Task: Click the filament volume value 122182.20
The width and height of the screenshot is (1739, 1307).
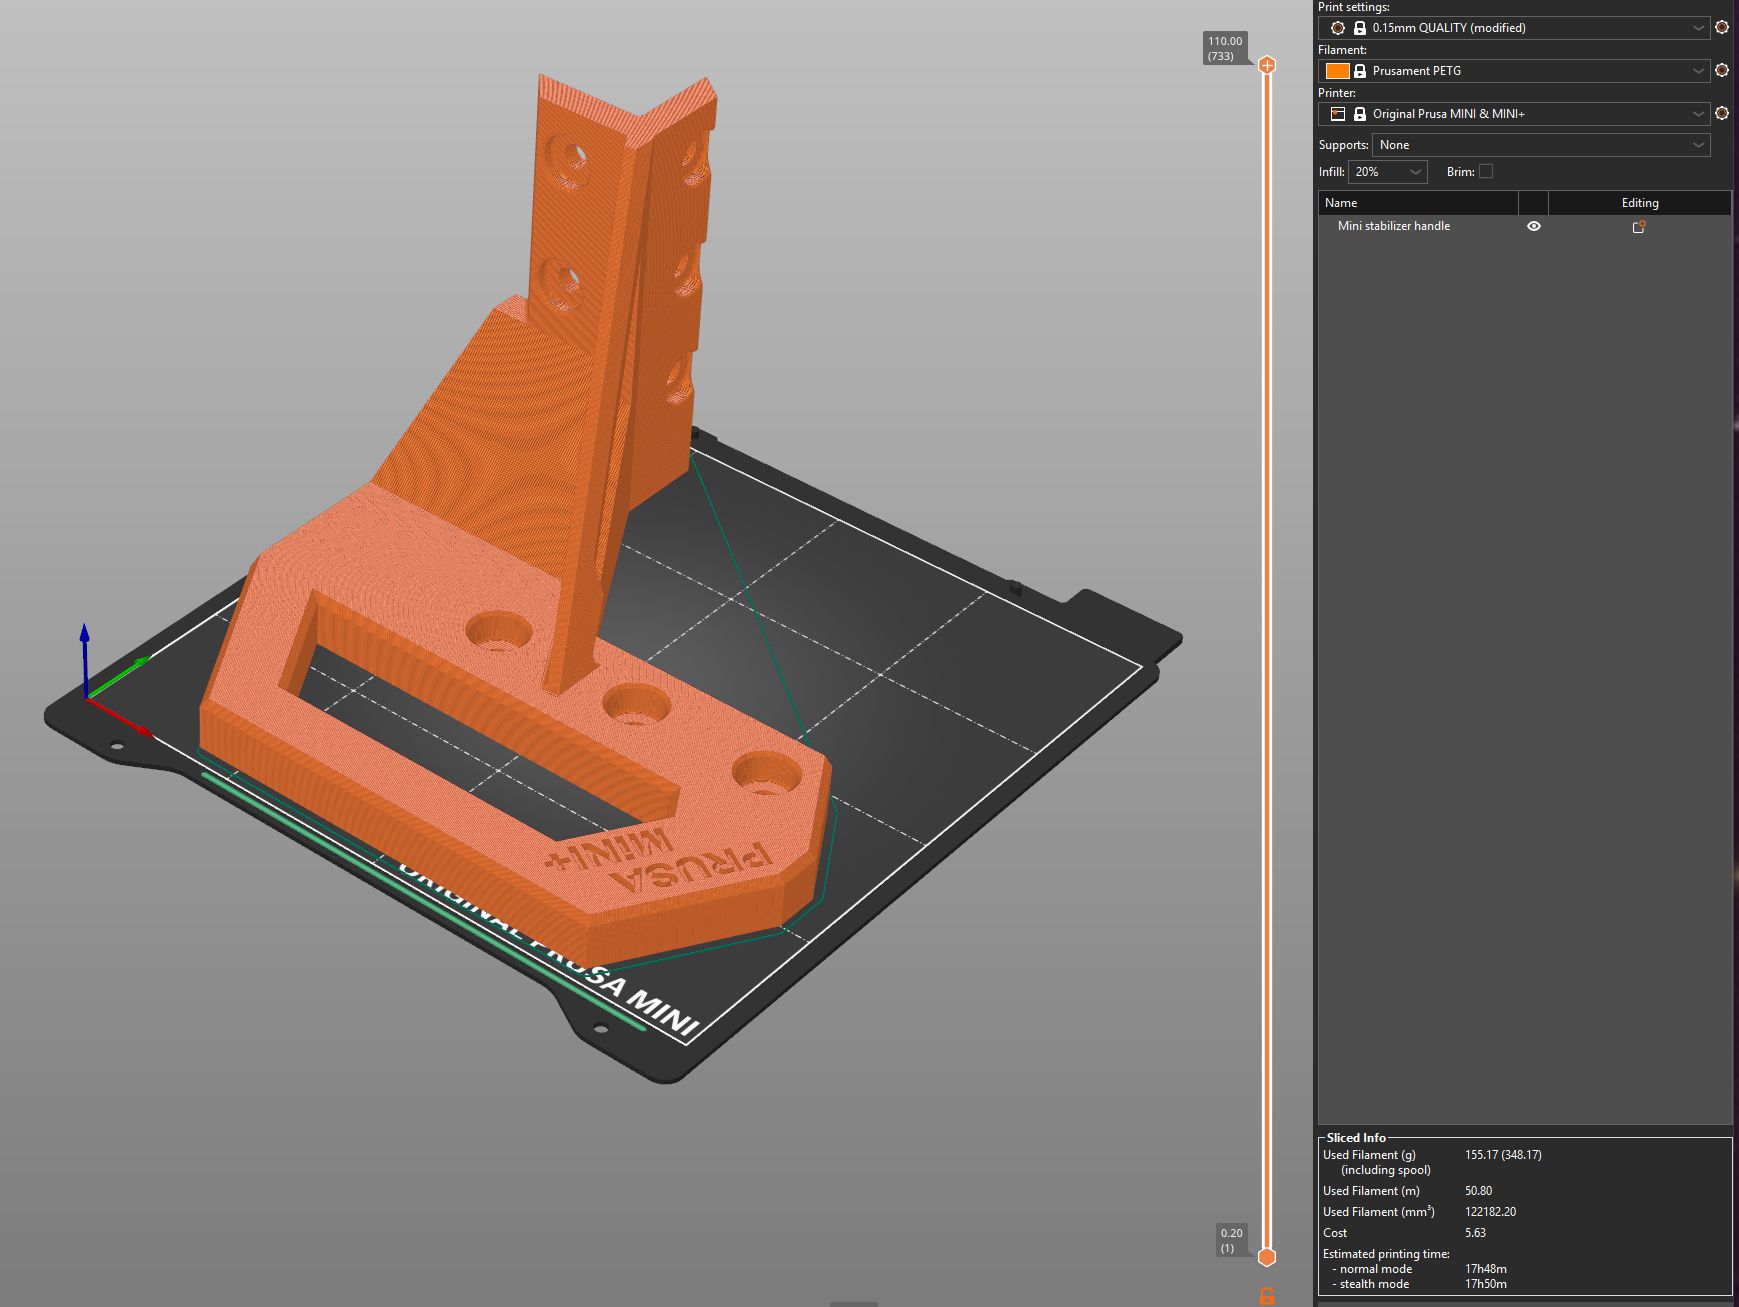Action: pos(1490,1212)
